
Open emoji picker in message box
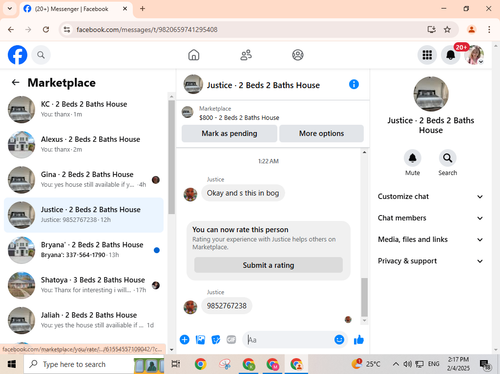click(339, 339)
